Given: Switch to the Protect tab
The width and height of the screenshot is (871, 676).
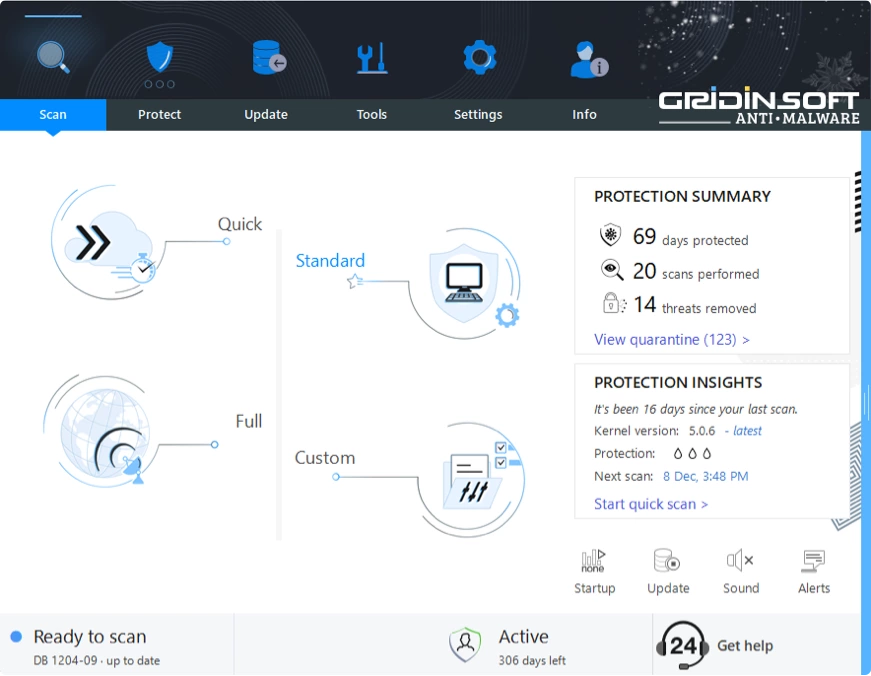Looking at the screenshot, I should coord(159,114).
